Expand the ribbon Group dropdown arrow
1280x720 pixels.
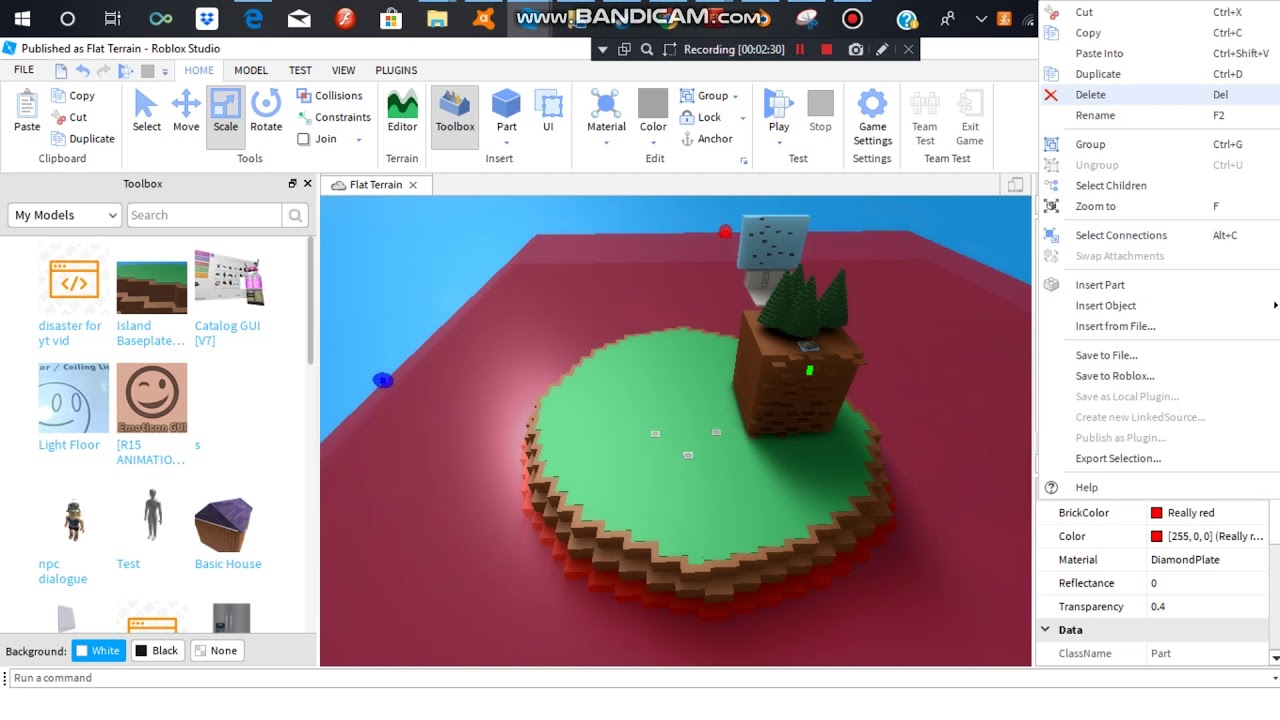click(736, 97)
